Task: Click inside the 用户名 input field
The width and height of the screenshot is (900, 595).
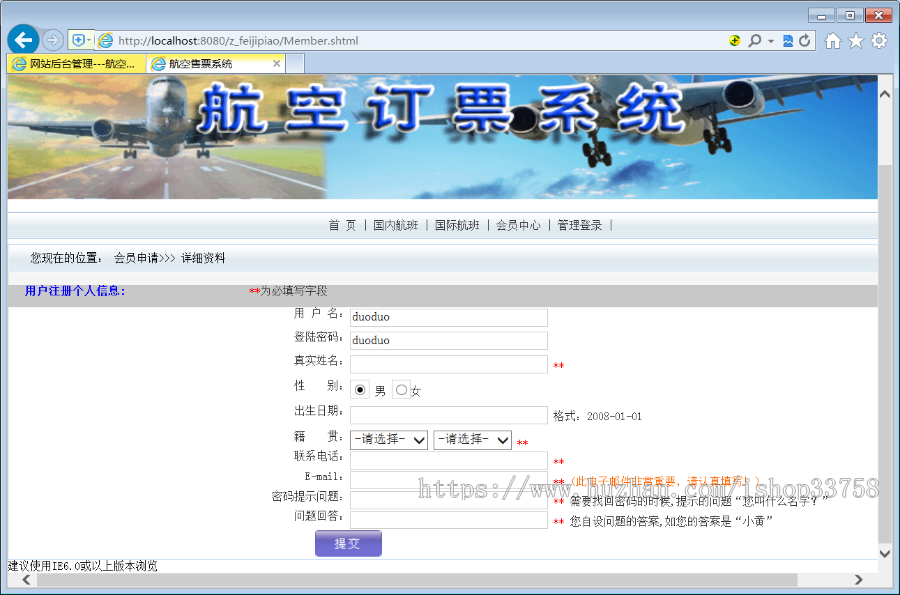Action: 447,316
